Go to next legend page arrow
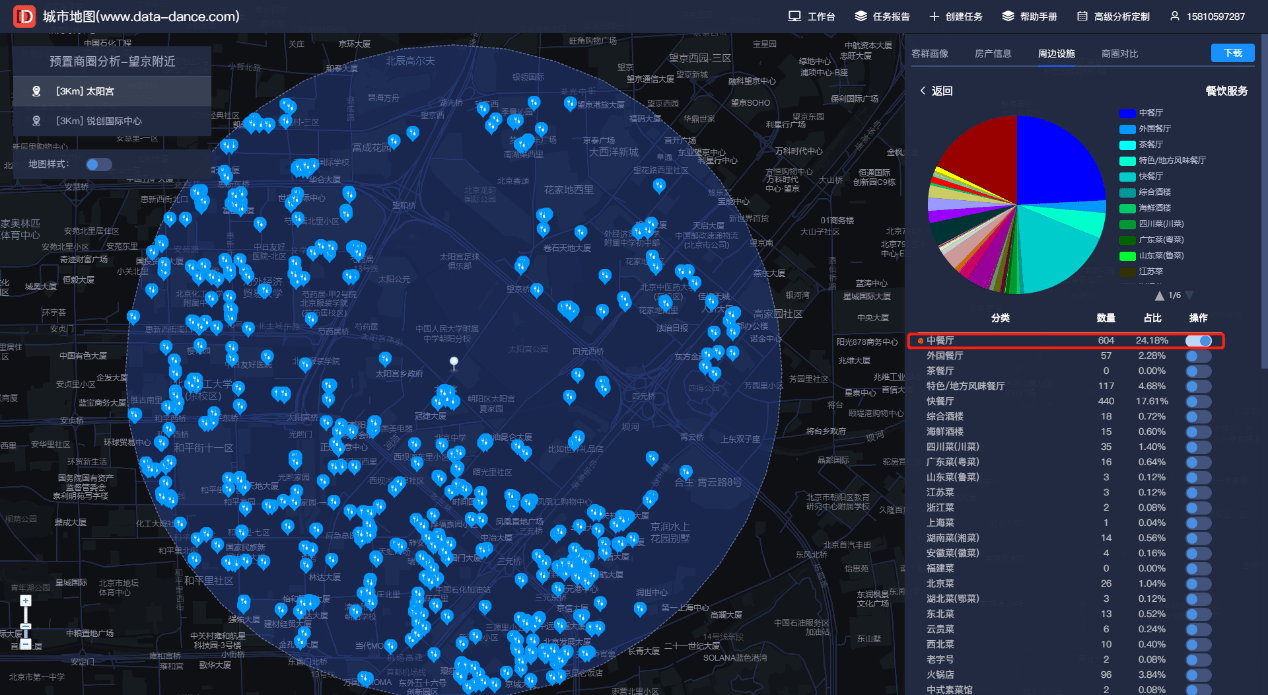The width and height of the screenshot is (1268, 695). point(1189,295)
